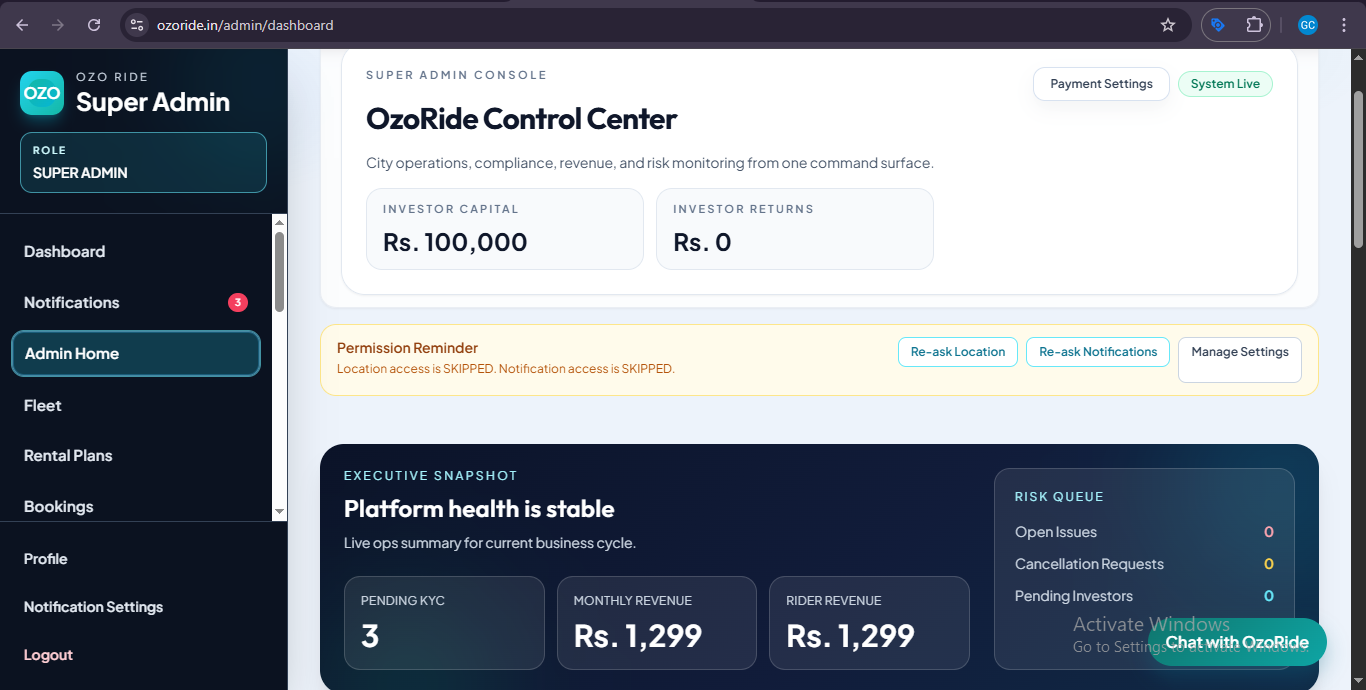
Task: Open the GC browser profile avatar
Action: click(1308, 24)
